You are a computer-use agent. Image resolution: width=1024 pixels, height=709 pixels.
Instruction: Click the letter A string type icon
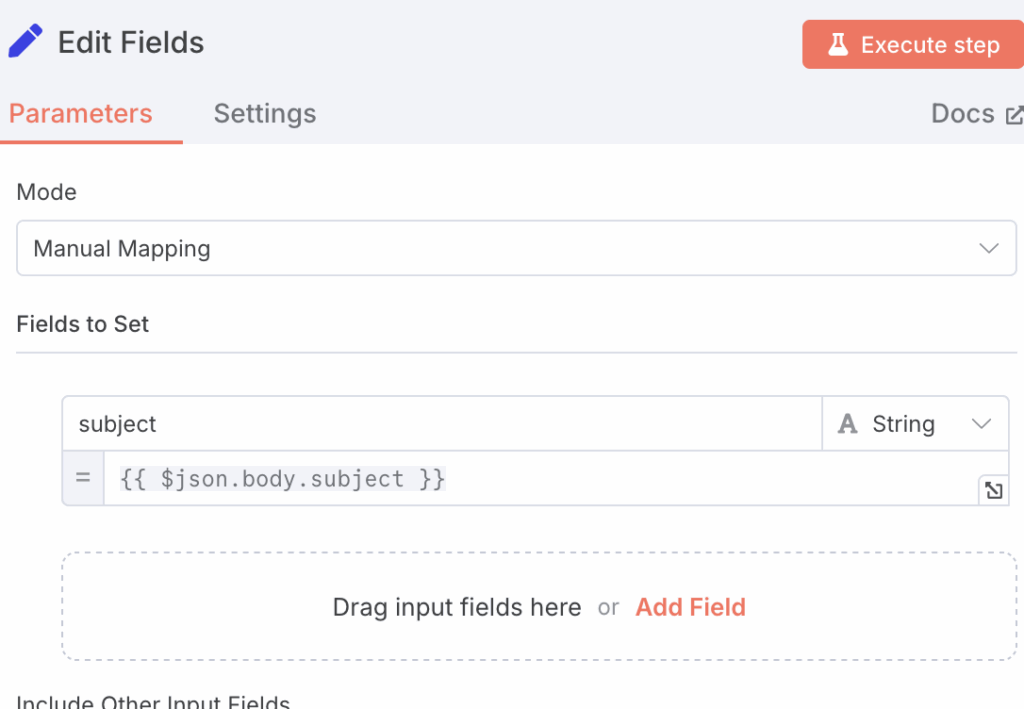(848, 424)
